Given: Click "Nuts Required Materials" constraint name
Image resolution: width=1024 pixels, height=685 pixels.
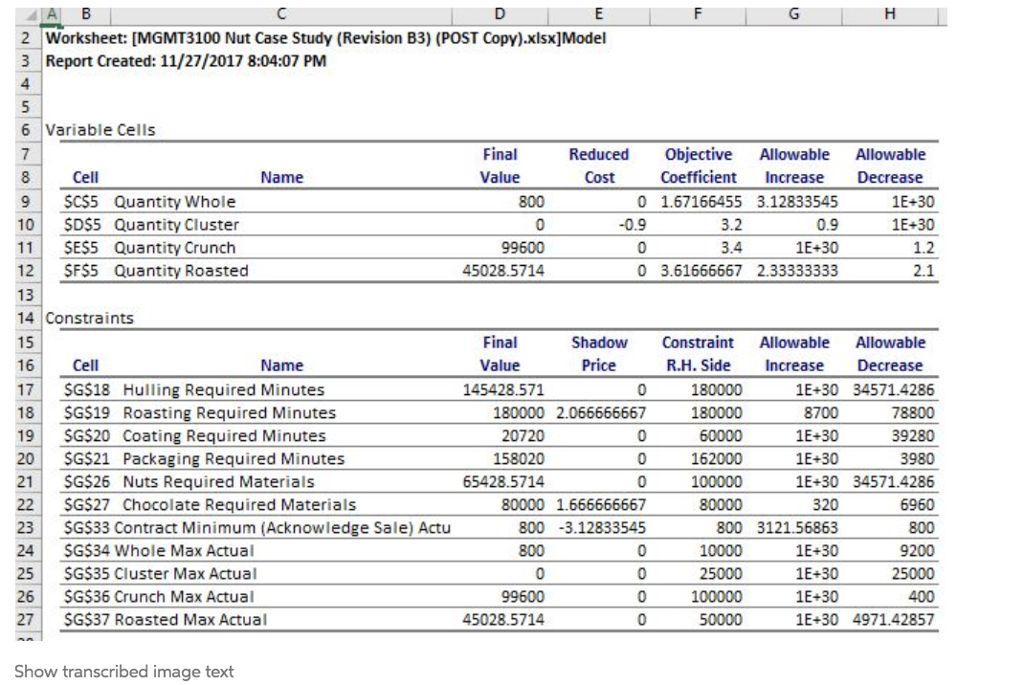Looking at the screenshot, I should coord(218,481).
